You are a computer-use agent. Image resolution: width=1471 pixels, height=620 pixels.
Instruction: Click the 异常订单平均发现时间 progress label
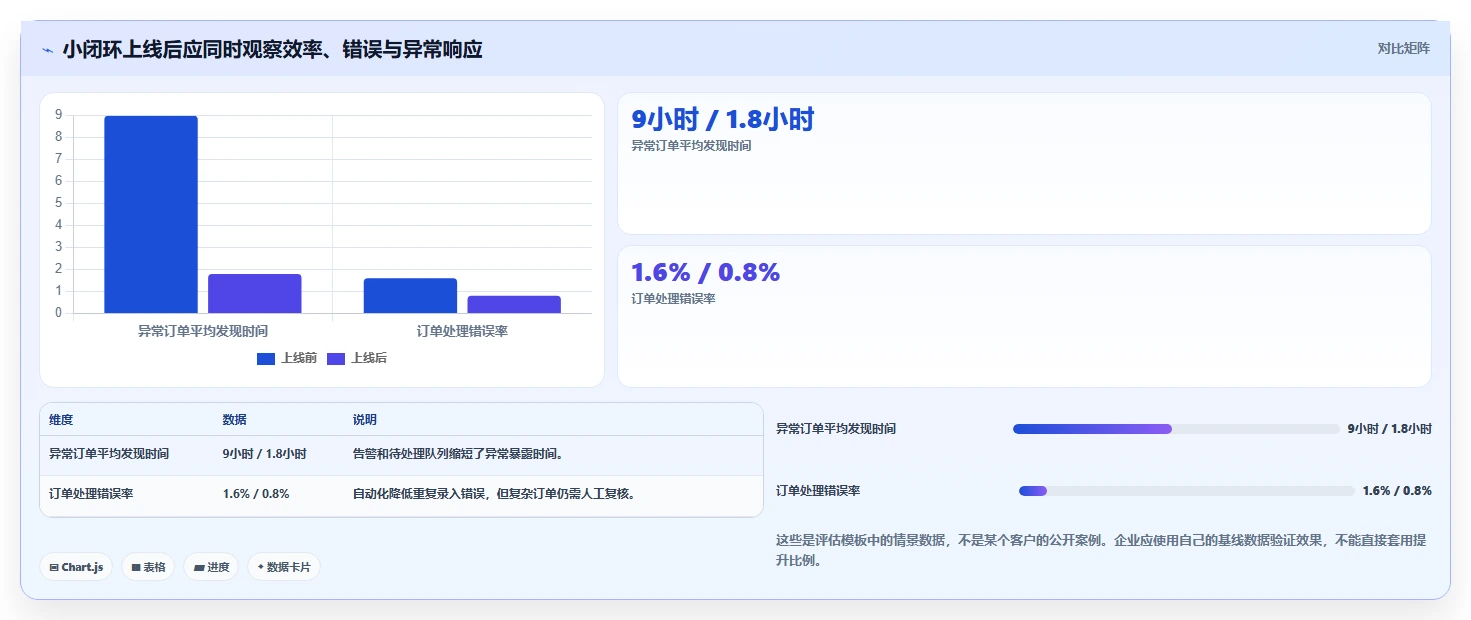point(836,429)
